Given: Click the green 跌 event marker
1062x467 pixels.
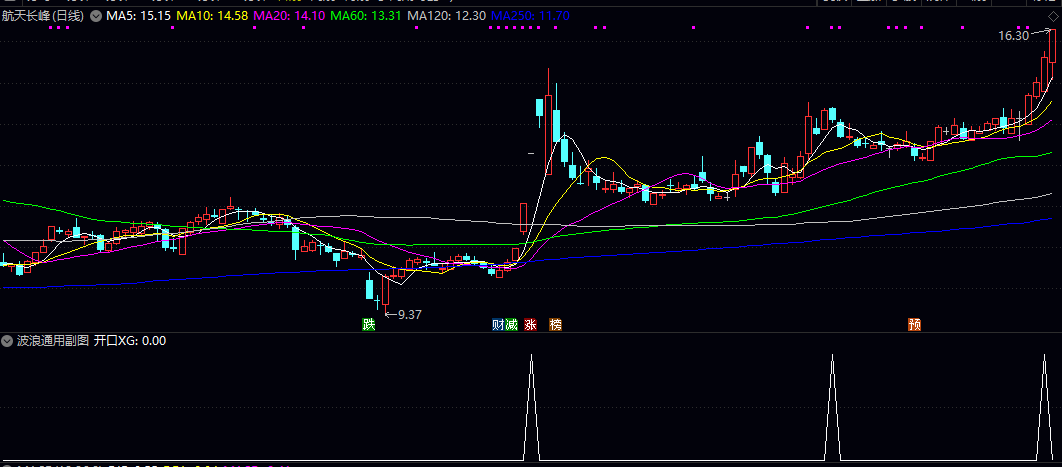Looking at the screenshot, I should (x=368, y=324).
